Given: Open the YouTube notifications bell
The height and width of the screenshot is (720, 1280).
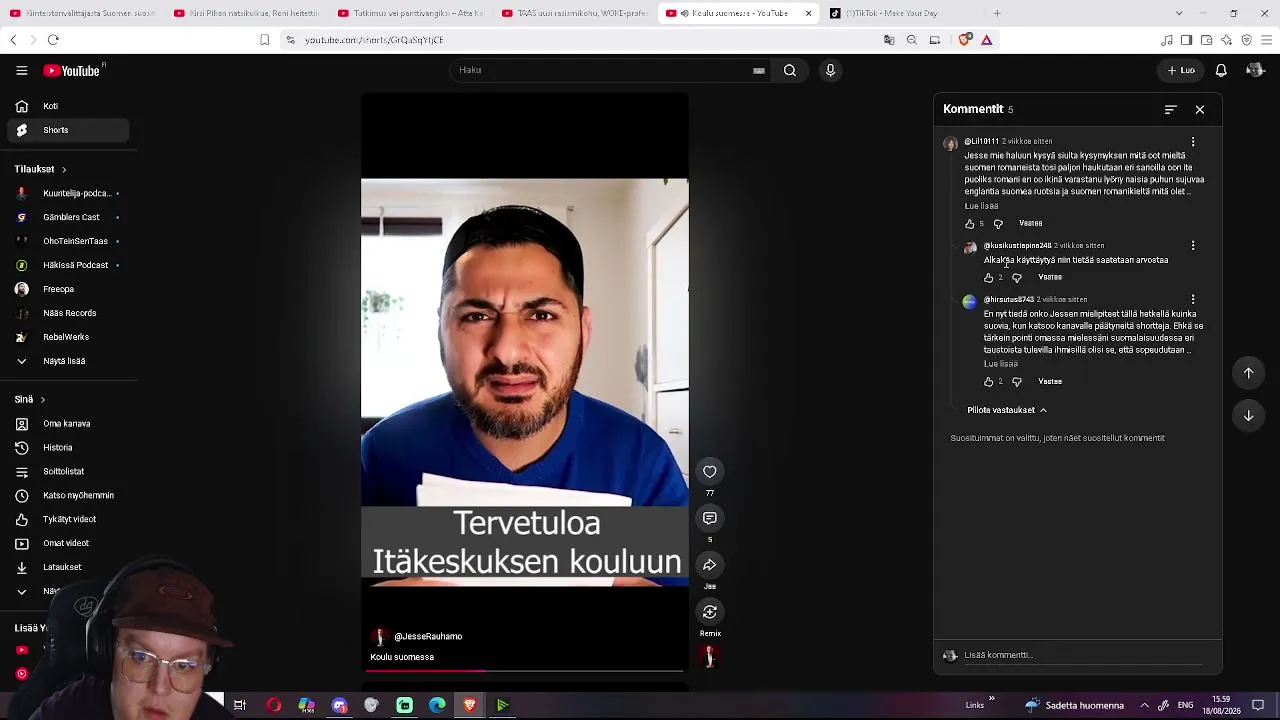Looking at the screenshot, I should [1221, 70].
